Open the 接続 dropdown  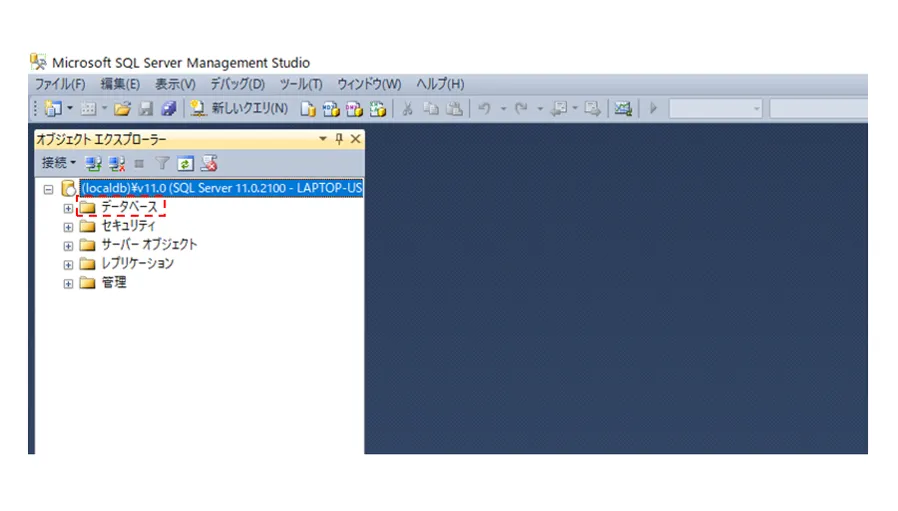pyautogui.click(x=59, y=163)
